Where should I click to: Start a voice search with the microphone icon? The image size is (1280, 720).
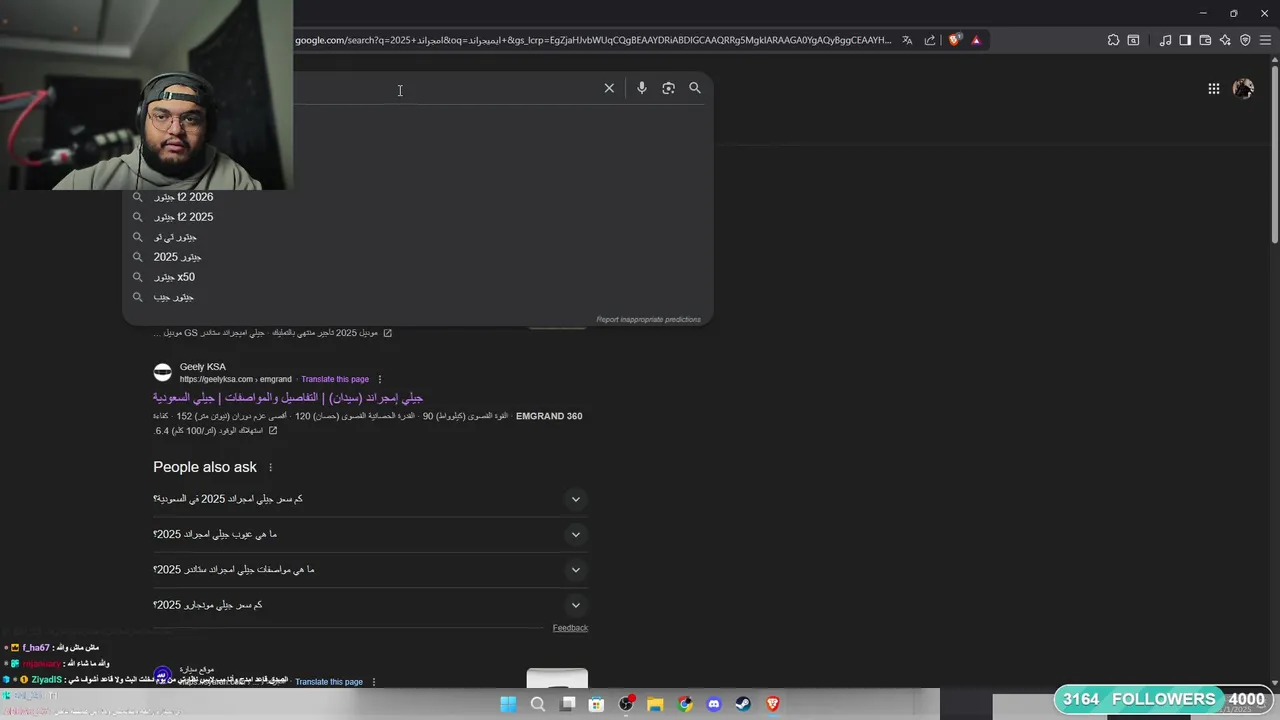tap(642, 88)
